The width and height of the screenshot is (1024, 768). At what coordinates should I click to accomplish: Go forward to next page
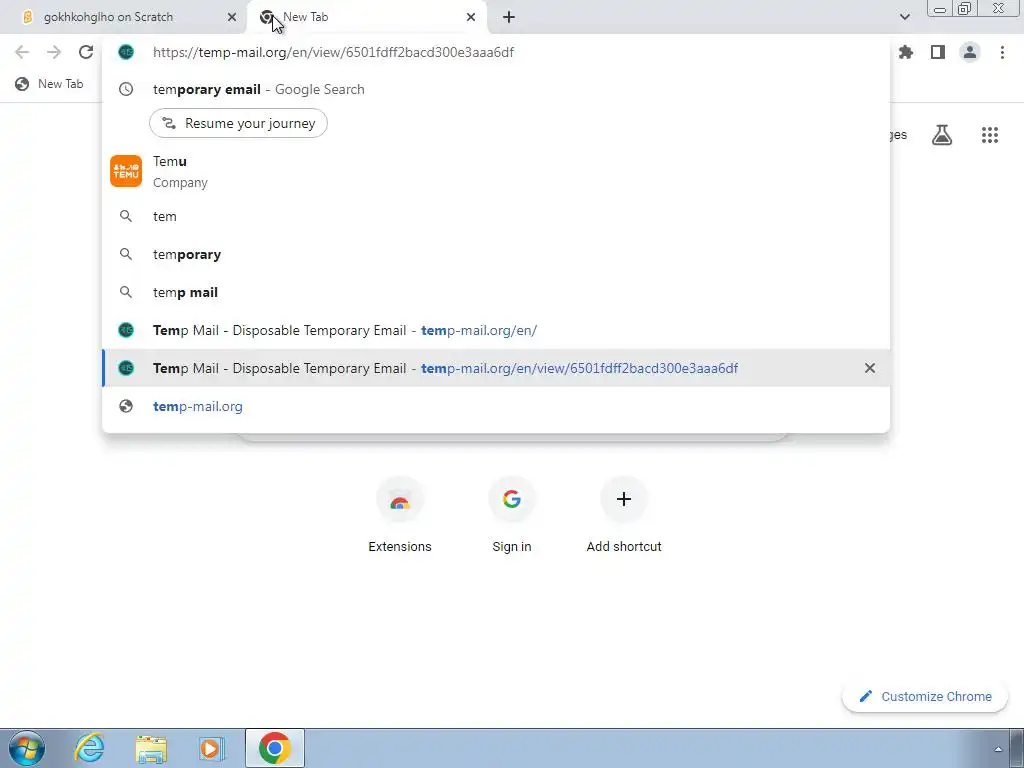(54, 52)
